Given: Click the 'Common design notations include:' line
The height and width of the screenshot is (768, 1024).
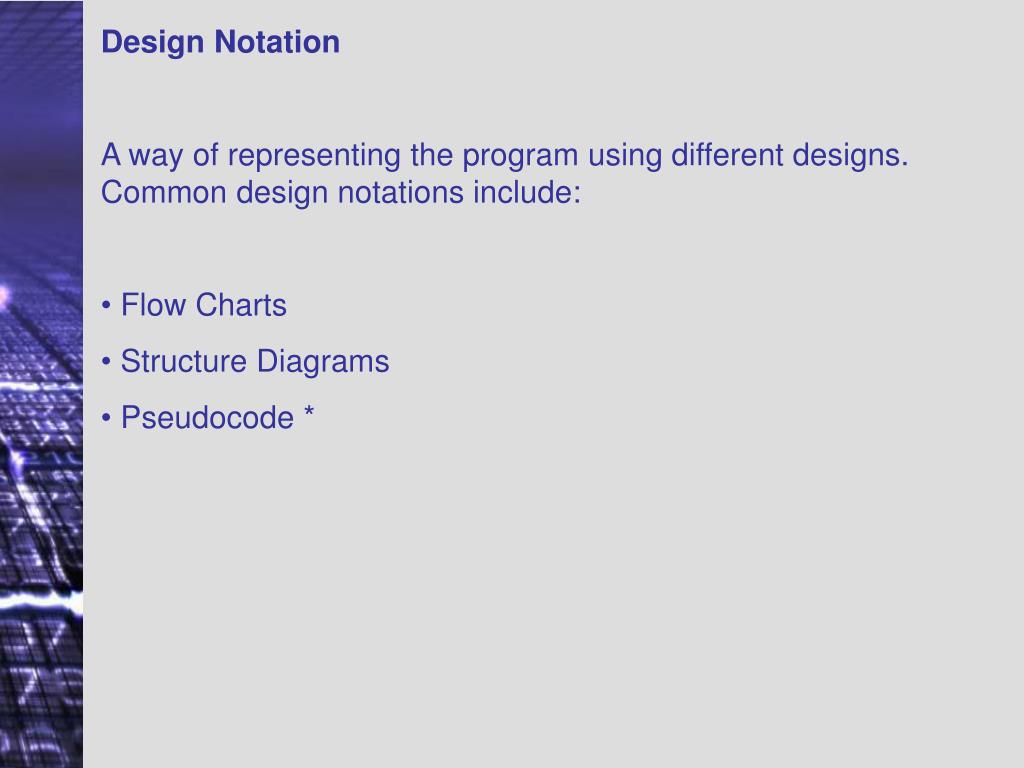Looking at the screenshot, I should 341,193.
